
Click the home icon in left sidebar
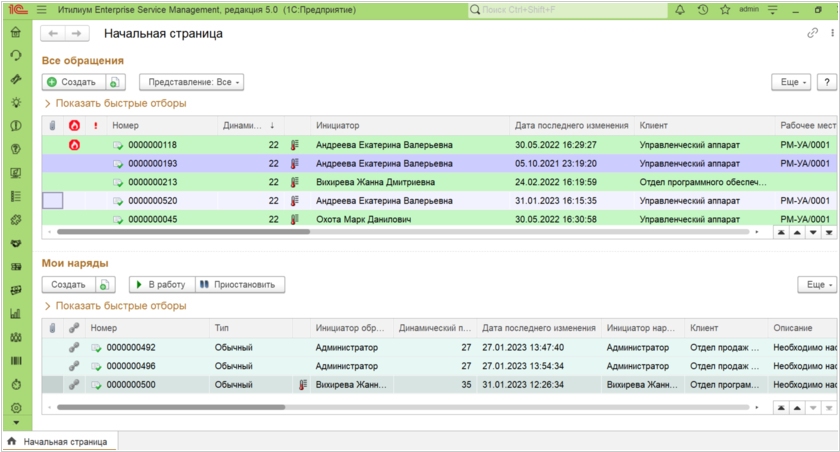coord(15,32)
